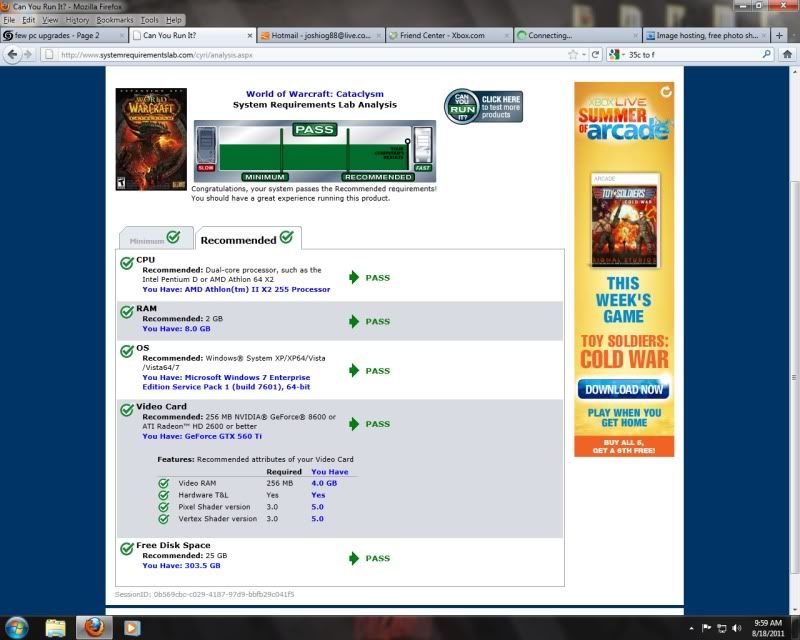
Task: Click the OS green checkmark icon
Action: 127,351
